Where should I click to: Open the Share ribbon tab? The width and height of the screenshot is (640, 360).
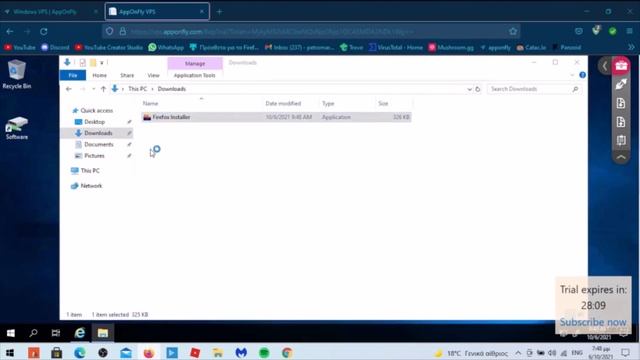pos(127,75)
